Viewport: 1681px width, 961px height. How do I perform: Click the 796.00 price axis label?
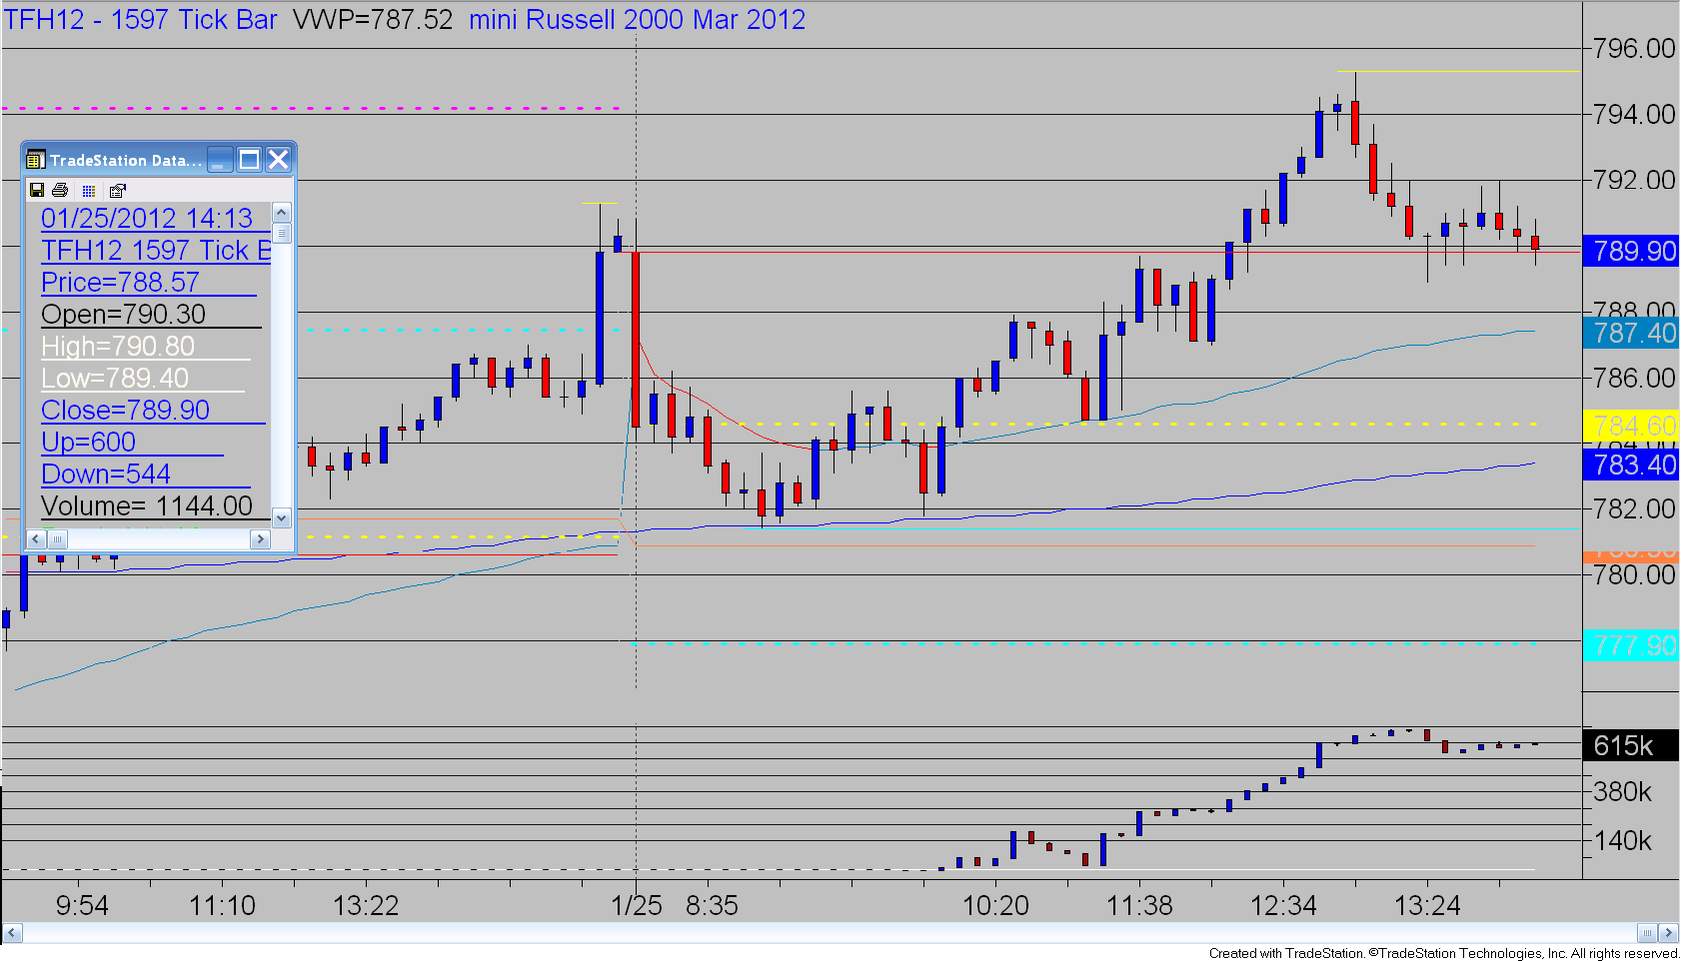tap(1634, 48)
